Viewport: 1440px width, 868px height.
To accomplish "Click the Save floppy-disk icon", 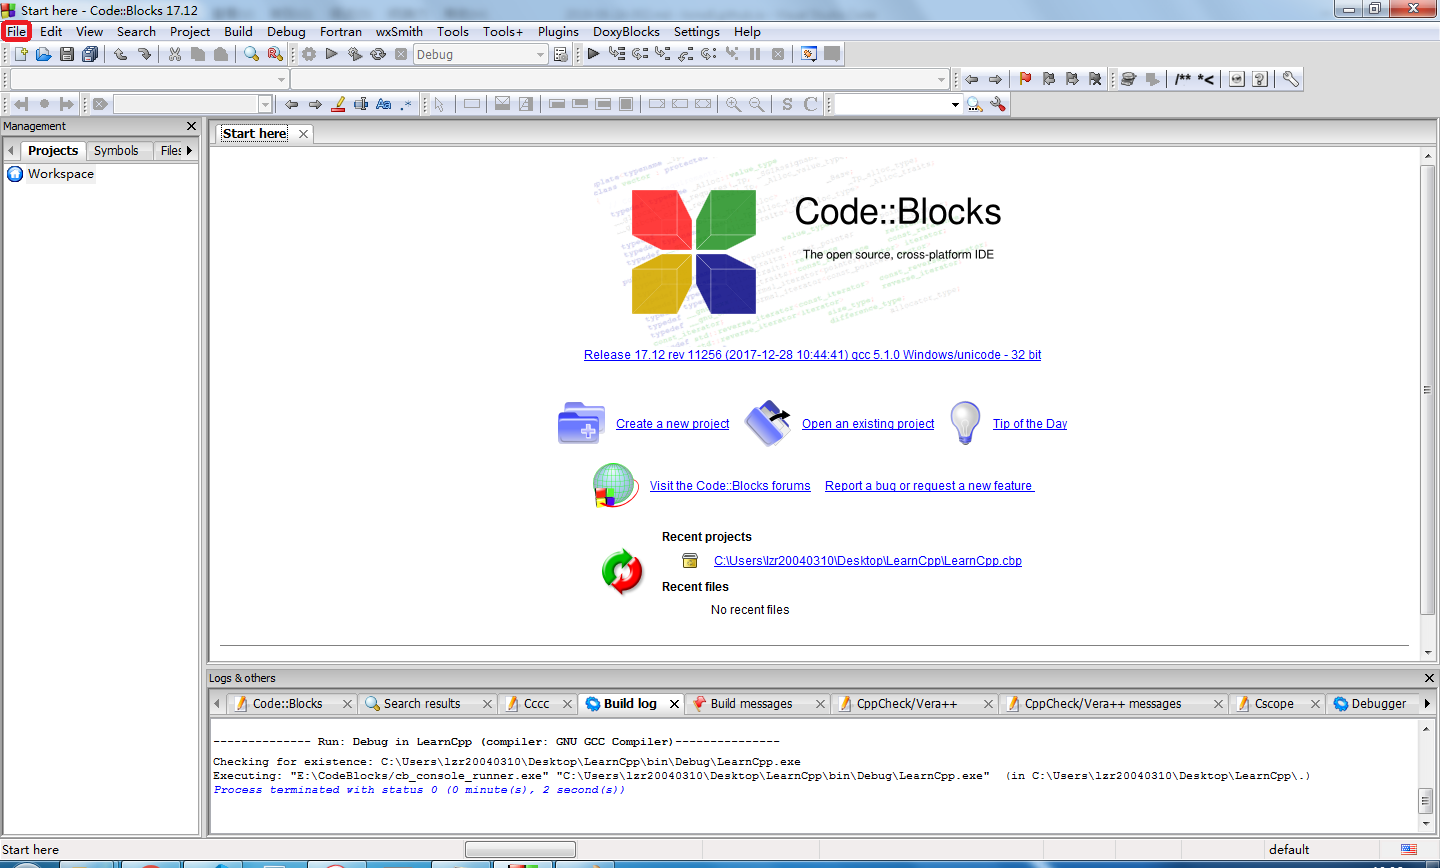I will pos(67,54).
